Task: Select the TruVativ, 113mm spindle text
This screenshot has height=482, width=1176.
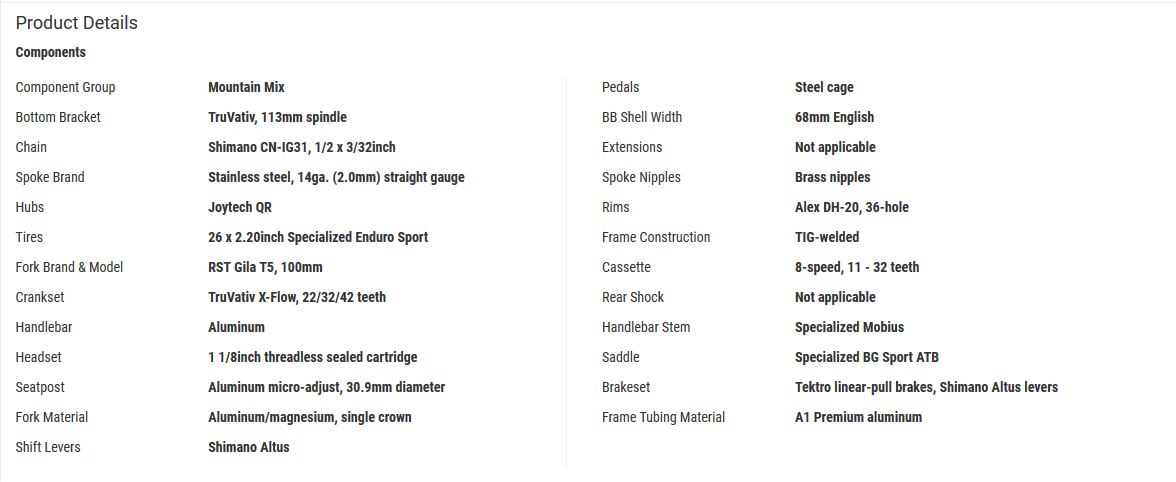Action: click(x=278, y=118)
